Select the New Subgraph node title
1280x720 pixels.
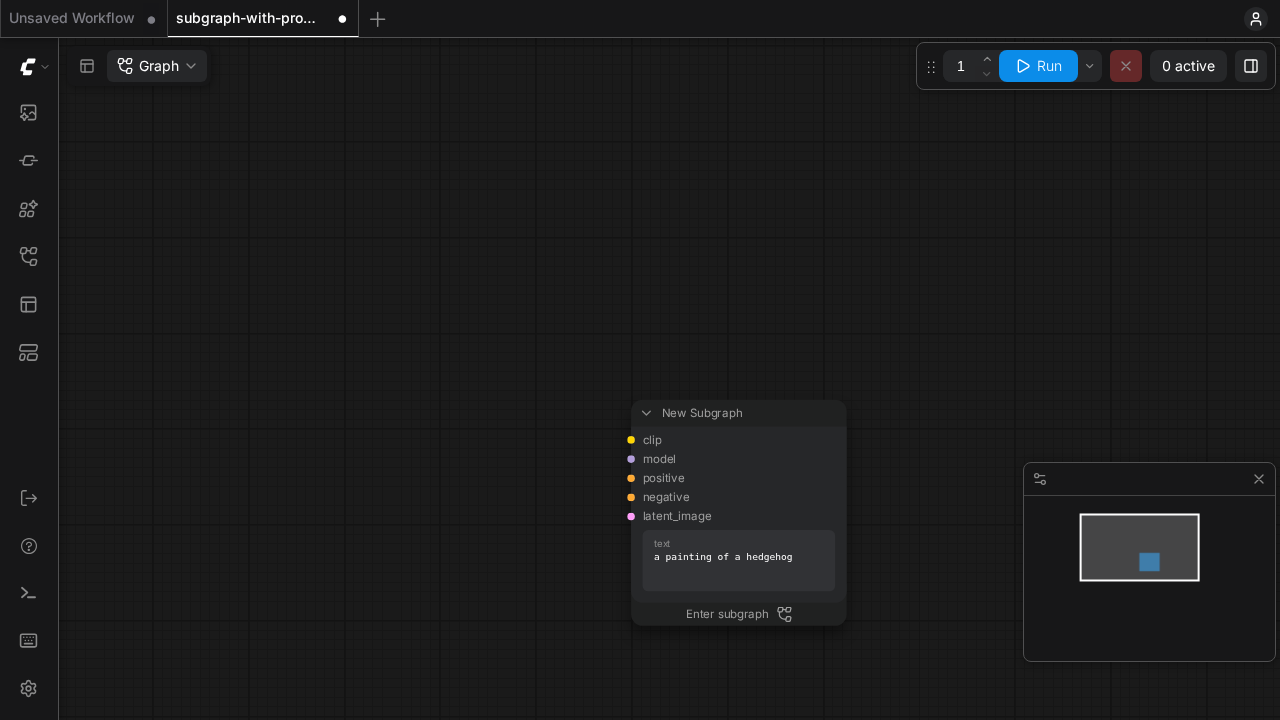click(702, 413)
